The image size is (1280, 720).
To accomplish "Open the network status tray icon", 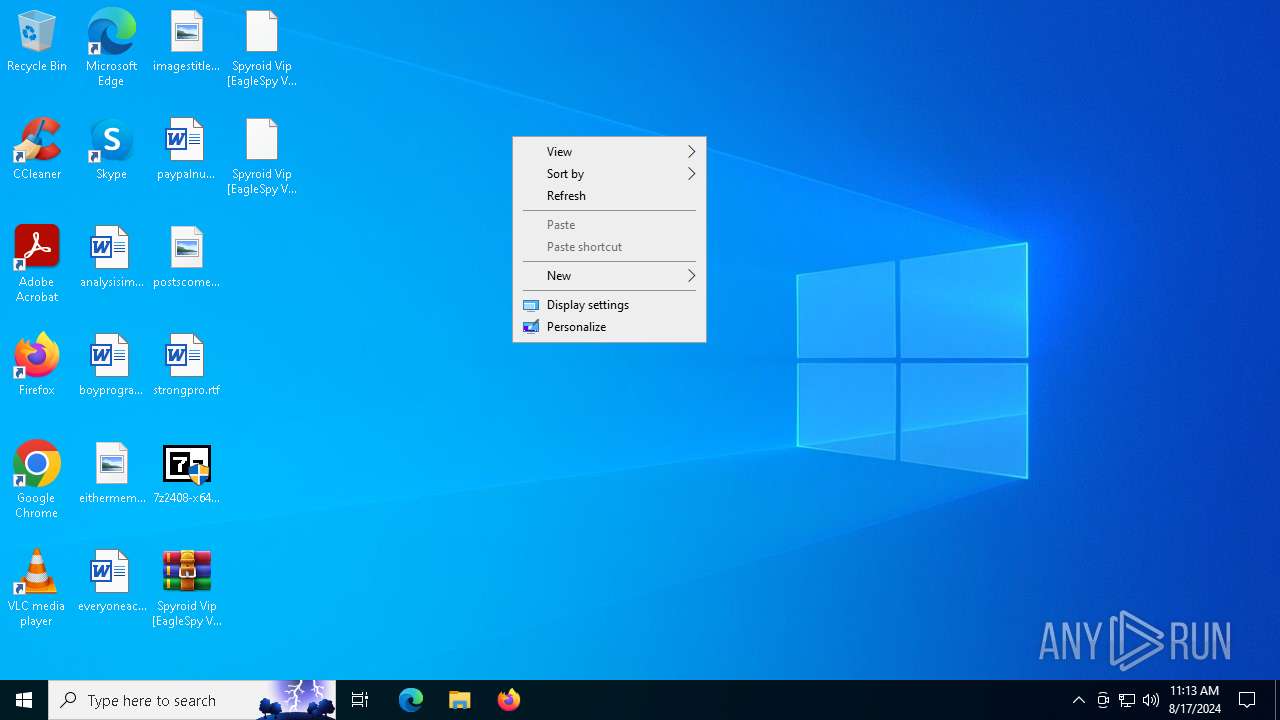I will click(x=1127, y=700).
